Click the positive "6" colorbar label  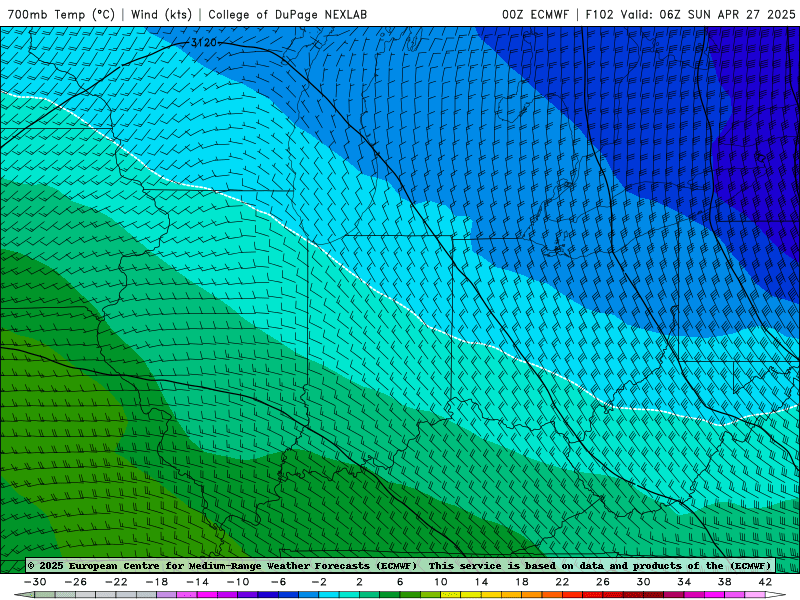pos(400,582)
